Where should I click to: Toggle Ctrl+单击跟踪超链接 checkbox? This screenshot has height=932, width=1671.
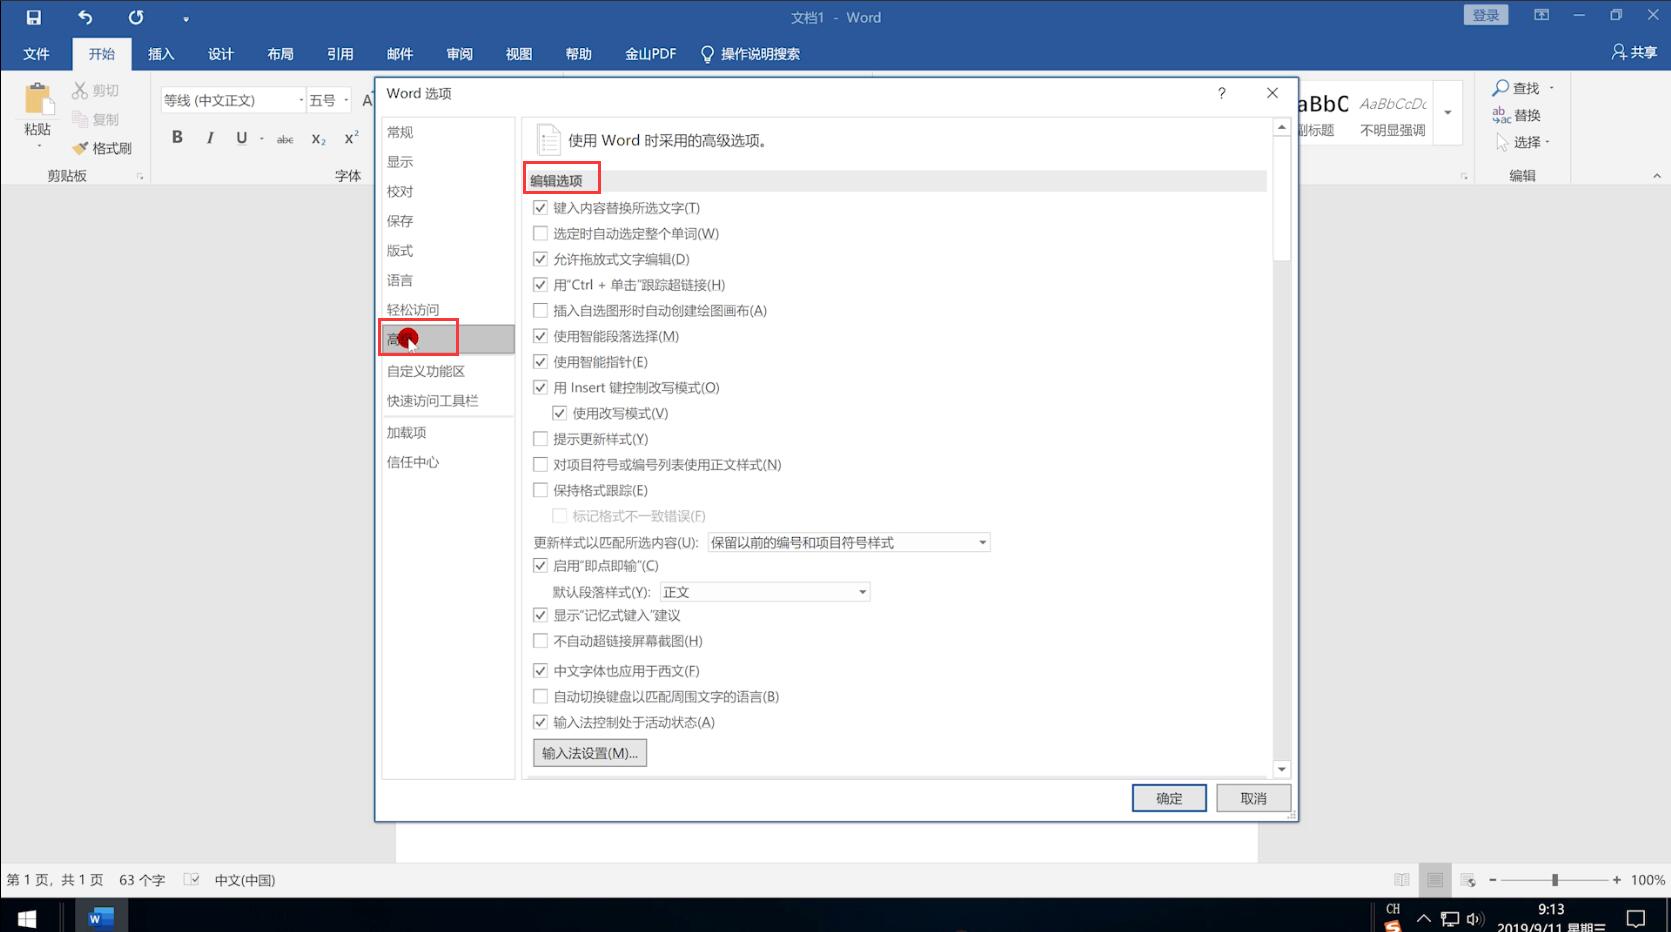(x=541, y=285)
